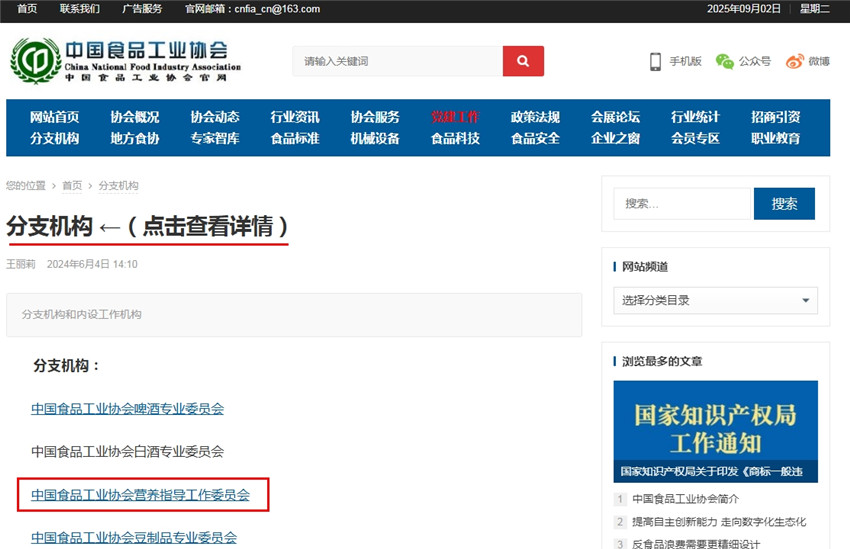The height and width of the screenshot is (549, 850).
Task: Click 分支机构 in the breadcrumb
Action: point(118,186)
